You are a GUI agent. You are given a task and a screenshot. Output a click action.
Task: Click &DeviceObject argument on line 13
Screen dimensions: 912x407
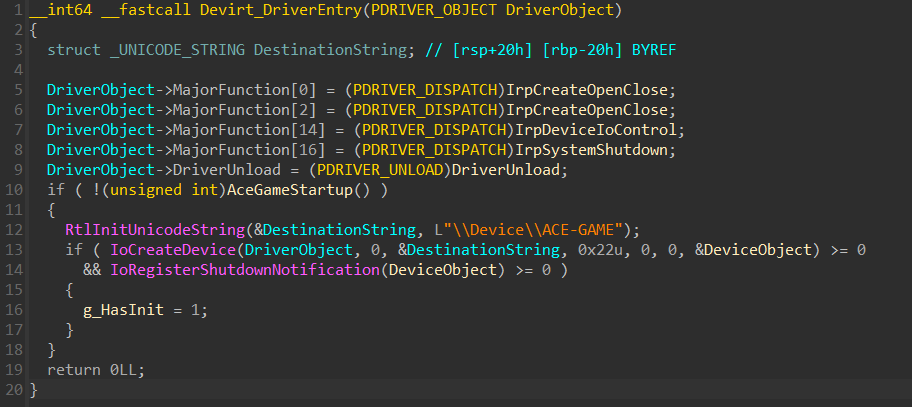(x=753, y=250)
